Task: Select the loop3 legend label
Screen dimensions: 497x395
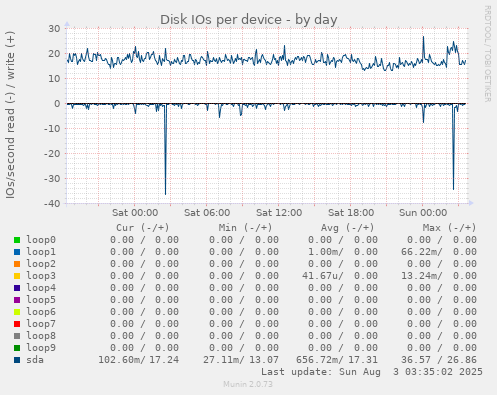Action: click(x=41, y=276)
